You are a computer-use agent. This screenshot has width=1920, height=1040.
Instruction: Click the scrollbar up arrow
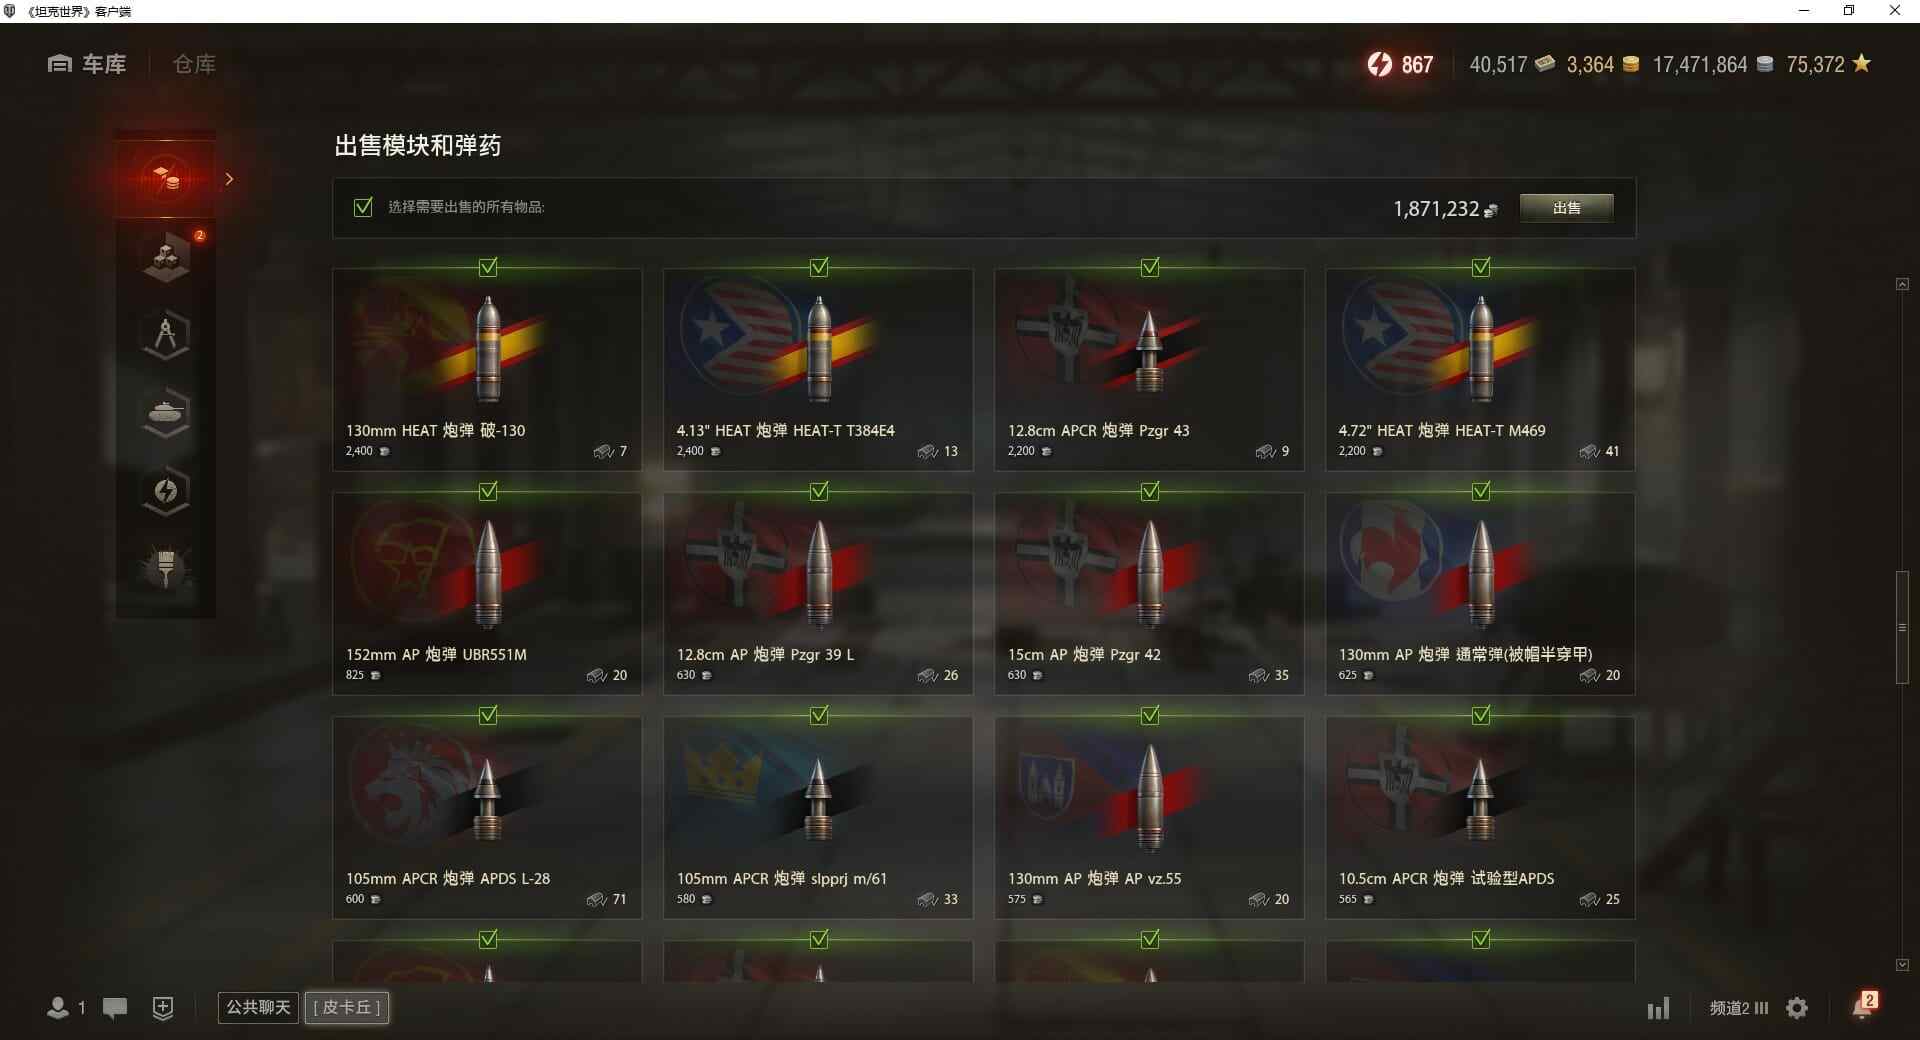point(1902,284)
